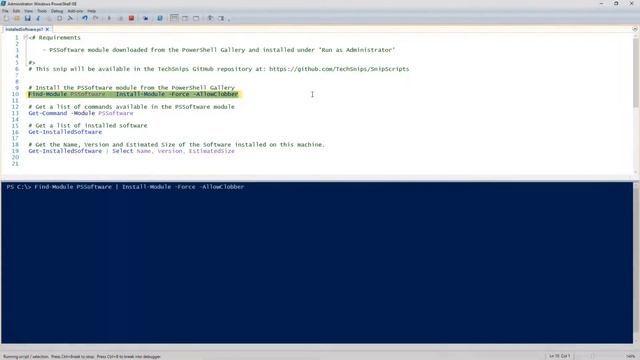Click the console command line 'PS C:\> Find-Module'
The height and width of the screenshot is (360, 640).
point(125,187)
